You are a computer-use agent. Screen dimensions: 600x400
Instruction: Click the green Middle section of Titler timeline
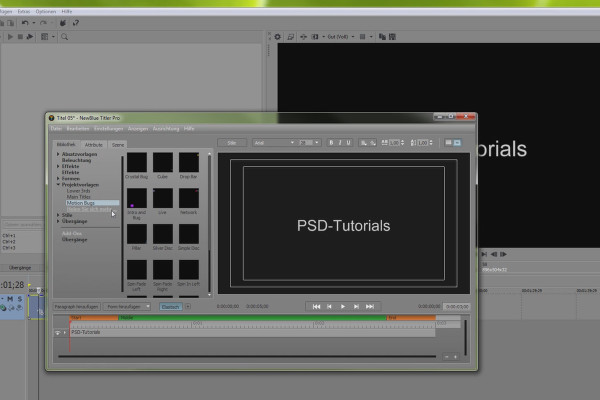coord(252,318)
